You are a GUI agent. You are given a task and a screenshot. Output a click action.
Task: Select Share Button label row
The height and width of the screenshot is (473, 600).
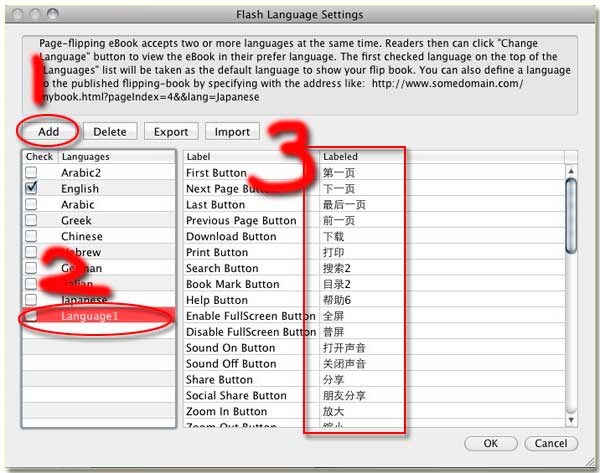(x=374, y=380)
